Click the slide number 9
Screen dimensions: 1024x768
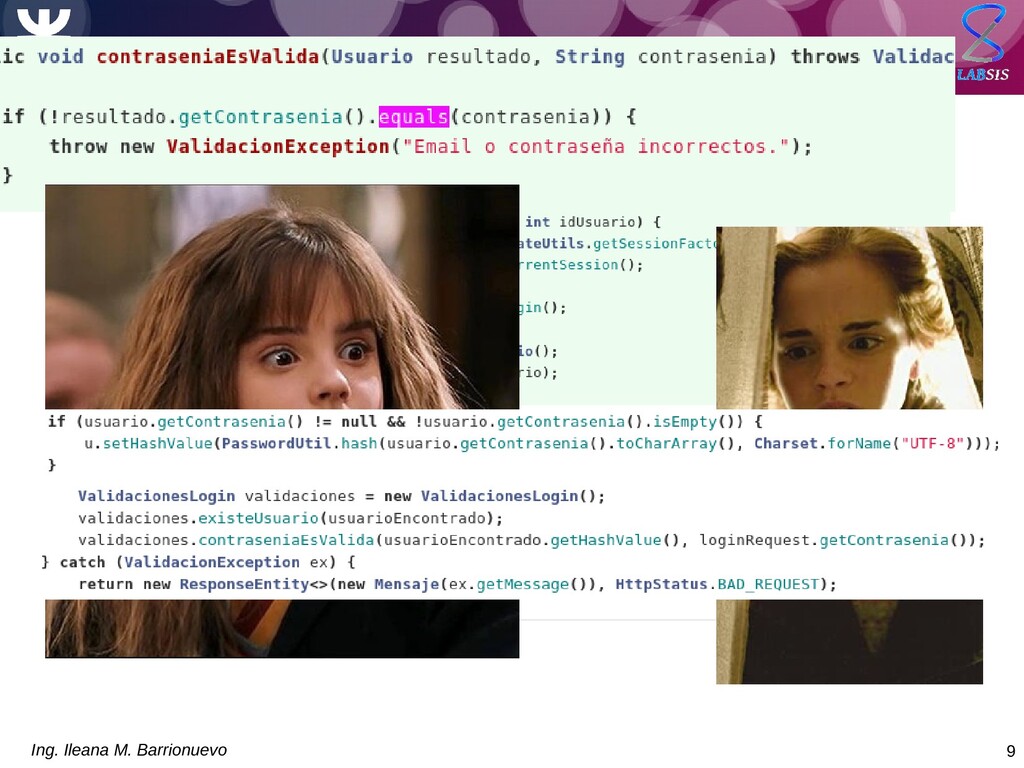[1011, 751]
